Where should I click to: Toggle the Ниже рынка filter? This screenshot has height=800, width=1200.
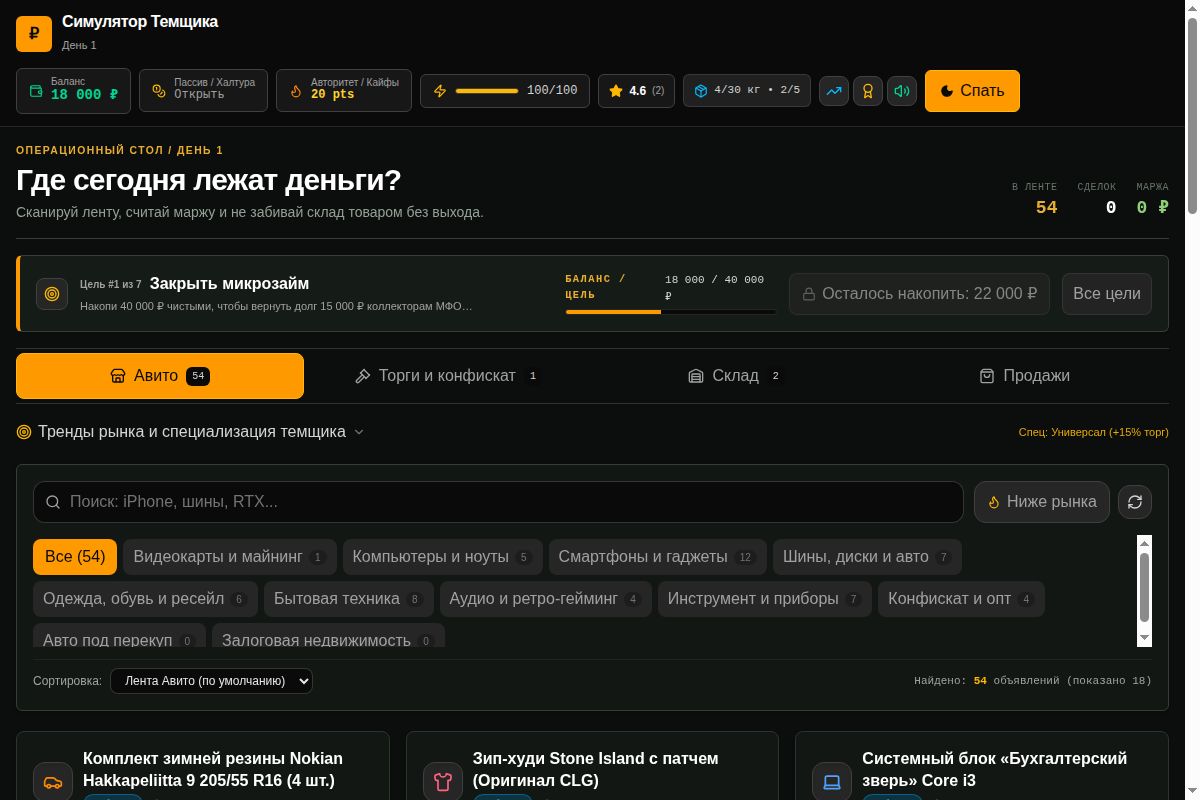coord(1042,502)
